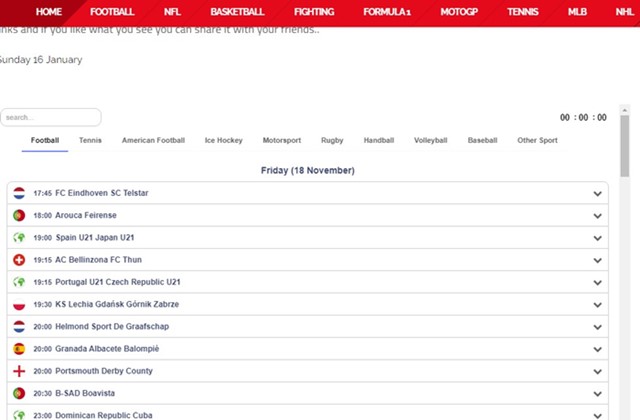Viewport: 640px width, 420px height.
Task: Click the Portugal flag next to Arouca Feirense
Action: tap(19, 215)
